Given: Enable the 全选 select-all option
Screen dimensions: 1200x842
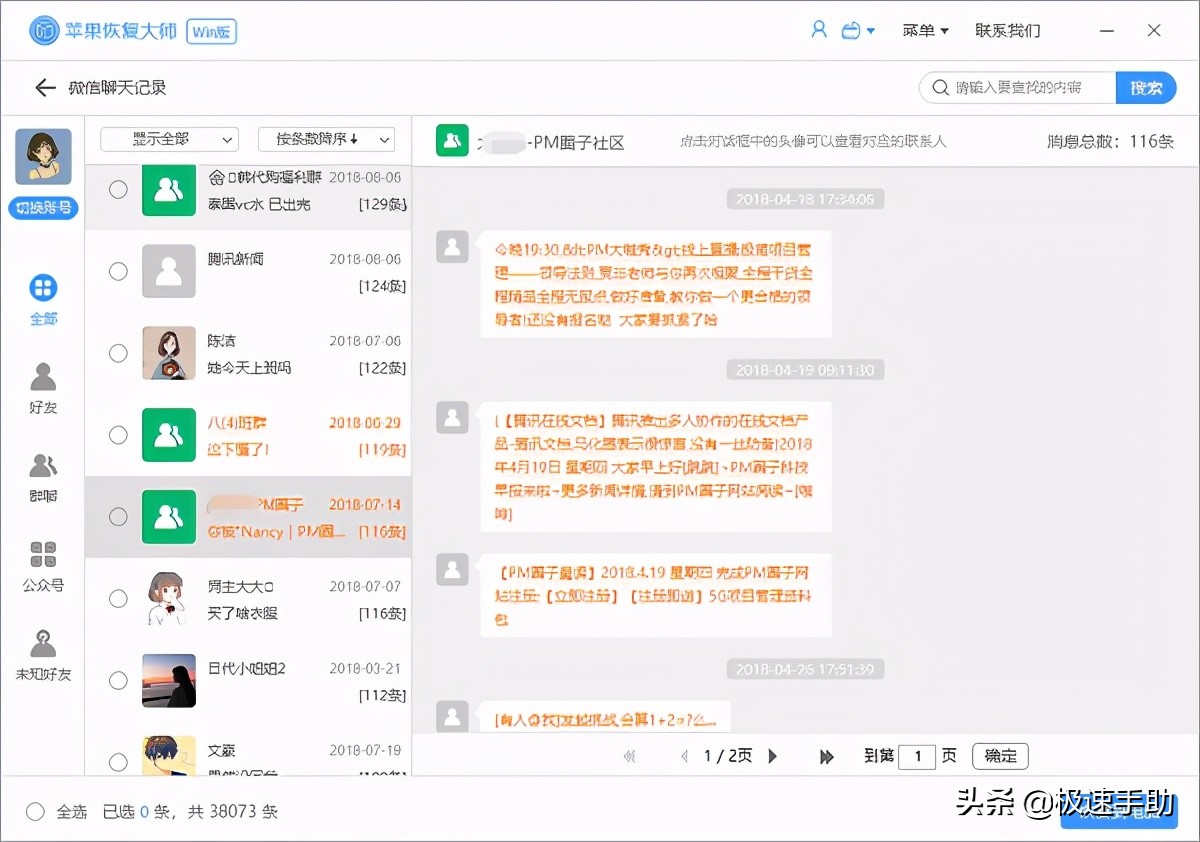Looking at the screenshot, I should 36,812.
